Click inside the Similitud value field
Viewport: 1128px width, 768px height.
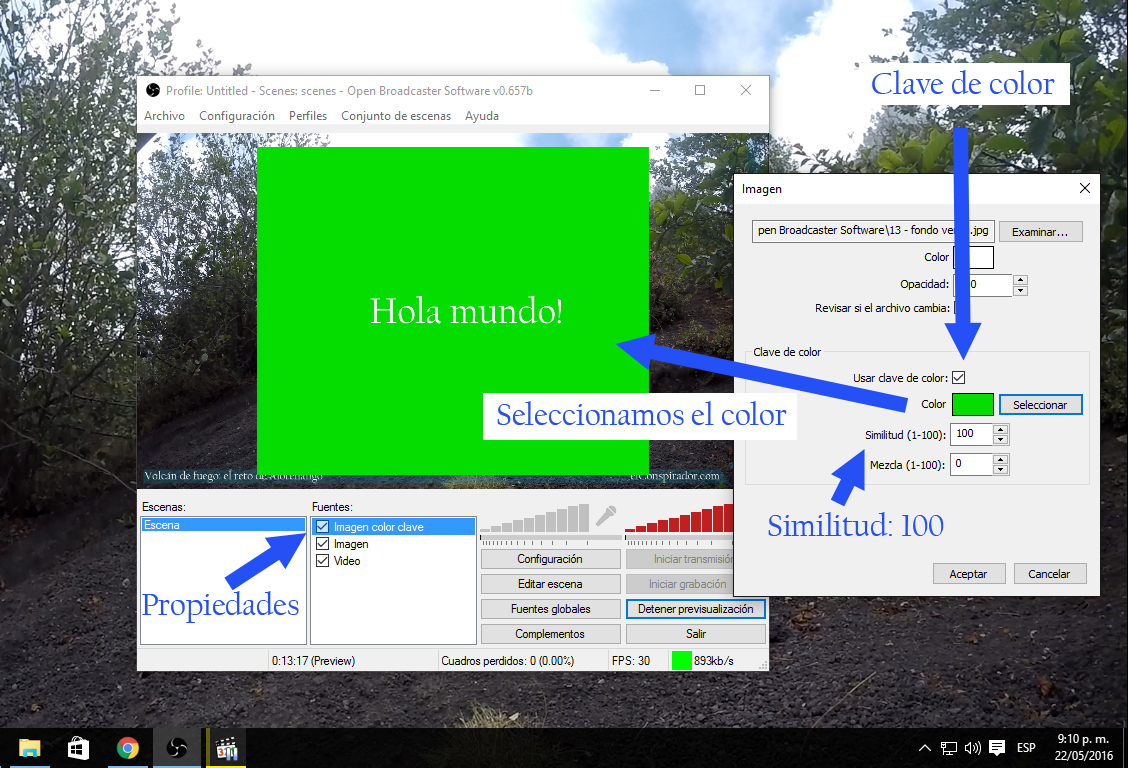tap(970, 434)
